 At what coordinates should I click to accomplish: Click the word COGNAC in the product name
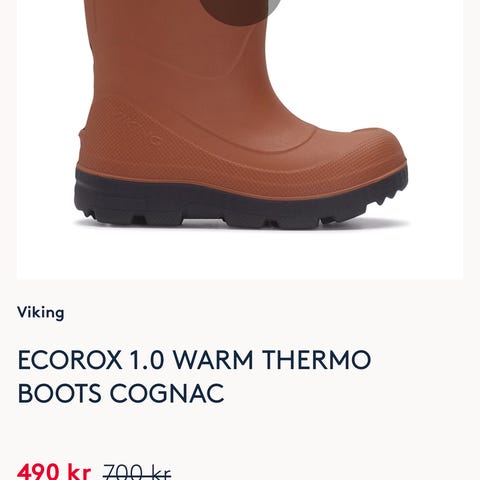[167, 393]
